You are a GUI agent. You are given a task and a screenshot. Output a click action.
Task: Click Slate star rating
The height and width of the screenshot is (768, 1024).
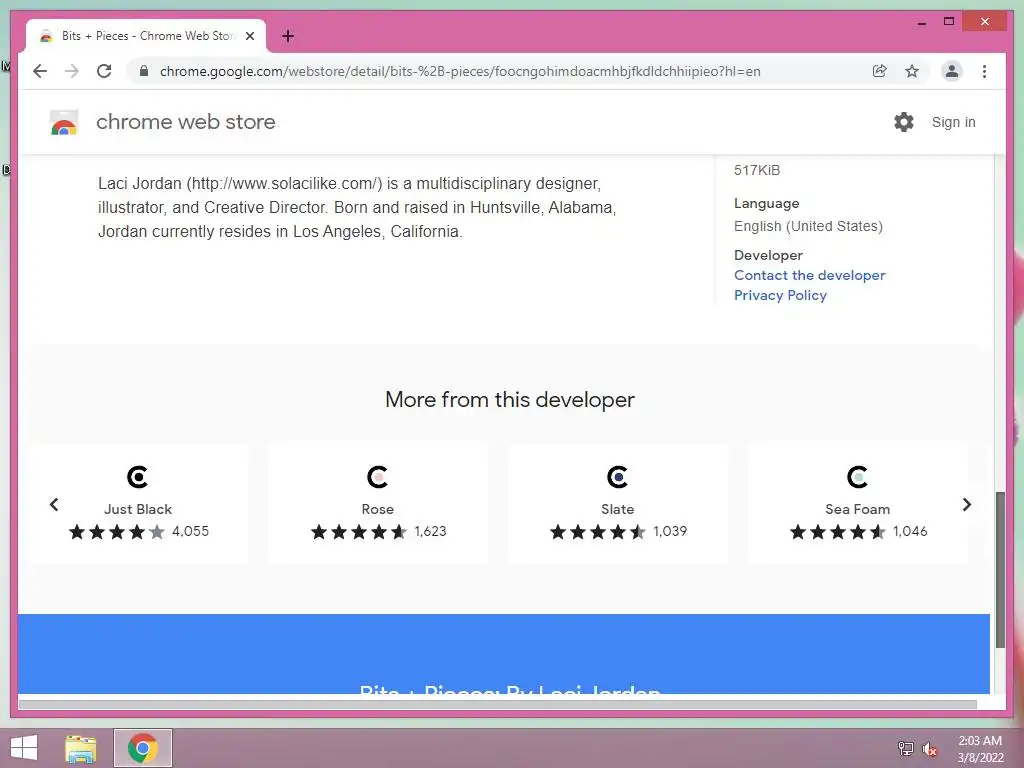coord(598,532)
